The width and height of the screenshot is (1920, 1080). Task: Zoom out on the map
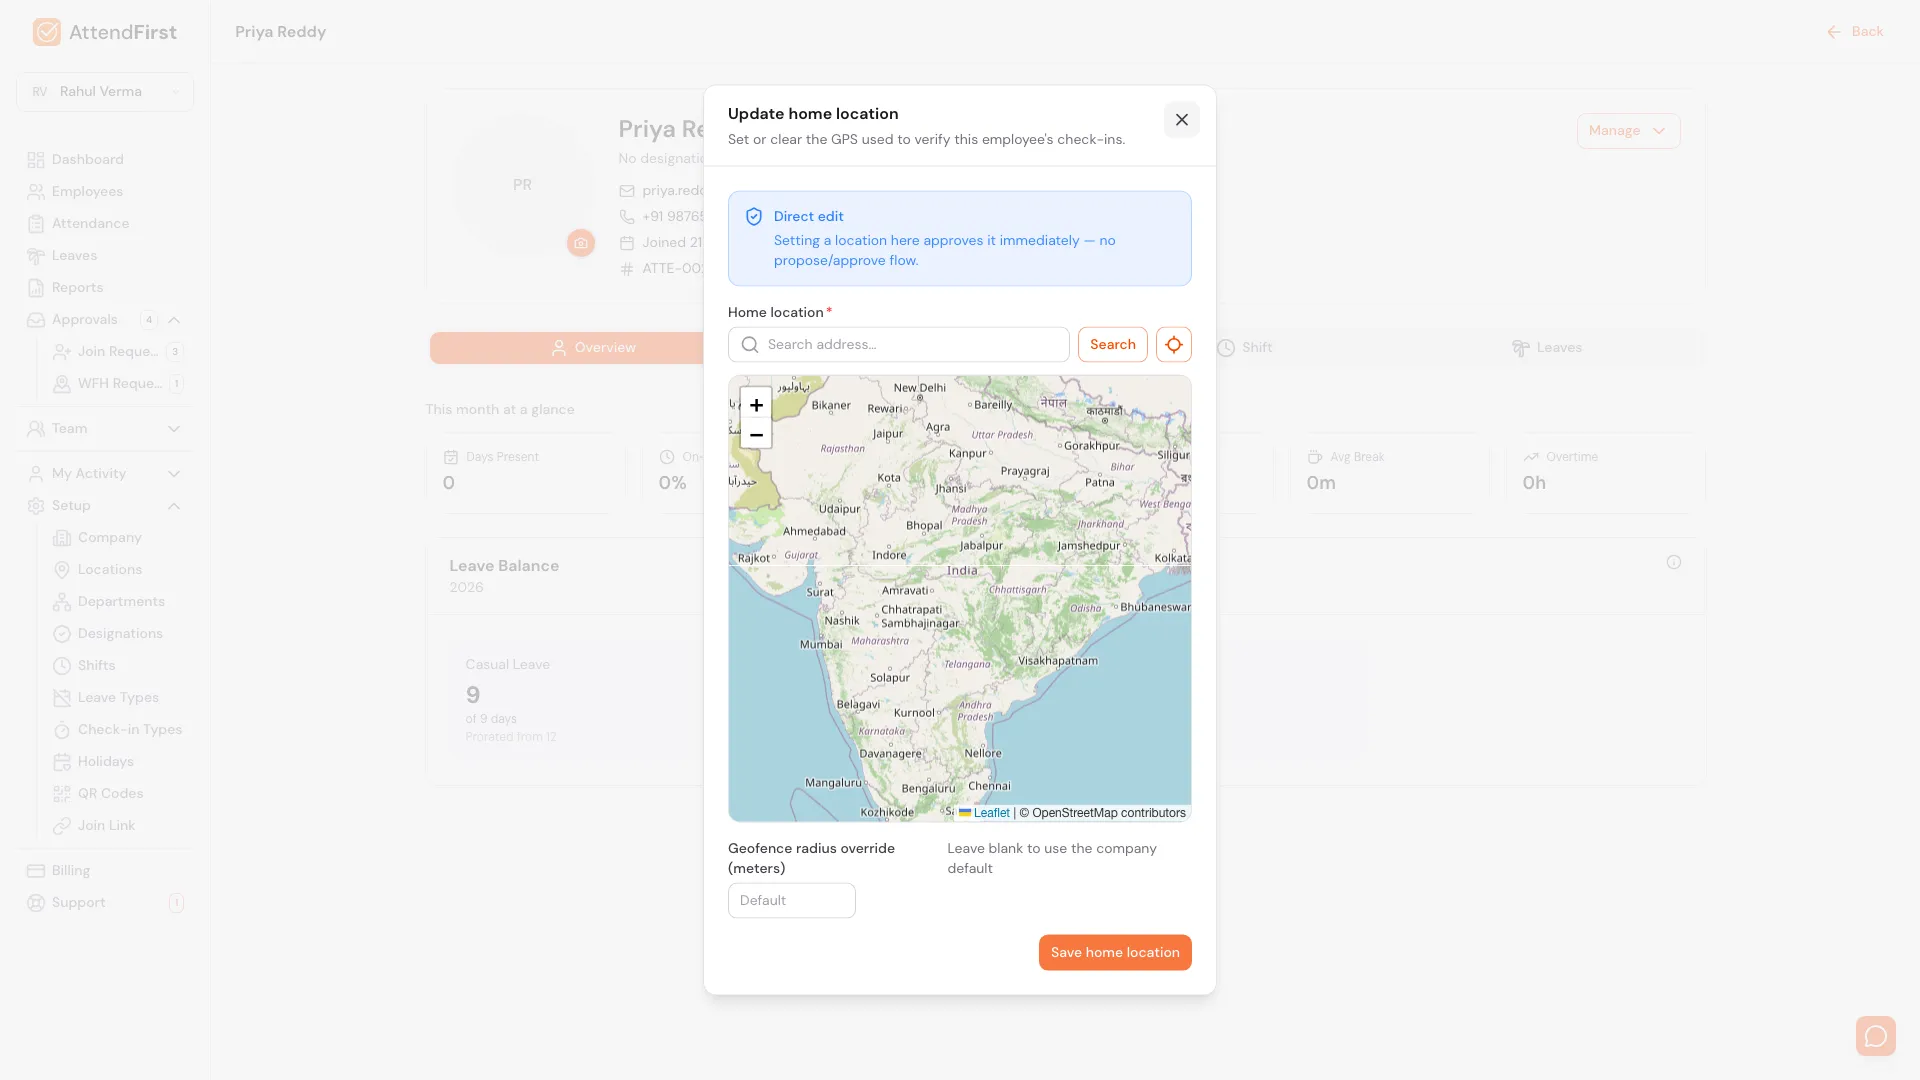756,434
